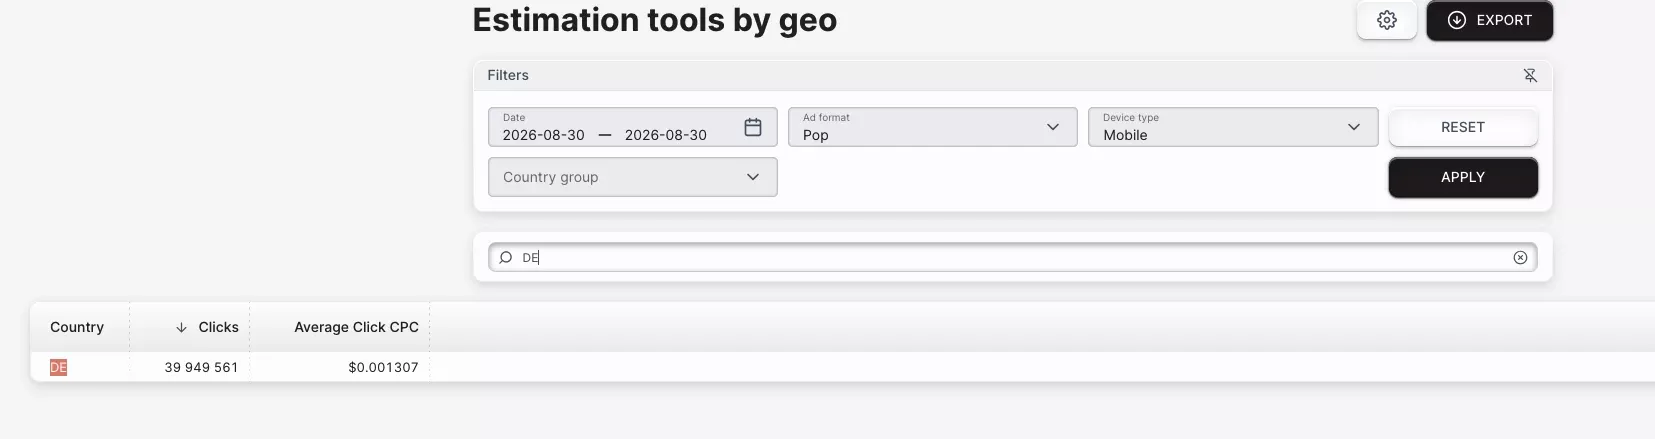This screenshot has height=439, width=1655.
Task: Click the 39 949 561 clicks value
Action: tap(201, 367)
